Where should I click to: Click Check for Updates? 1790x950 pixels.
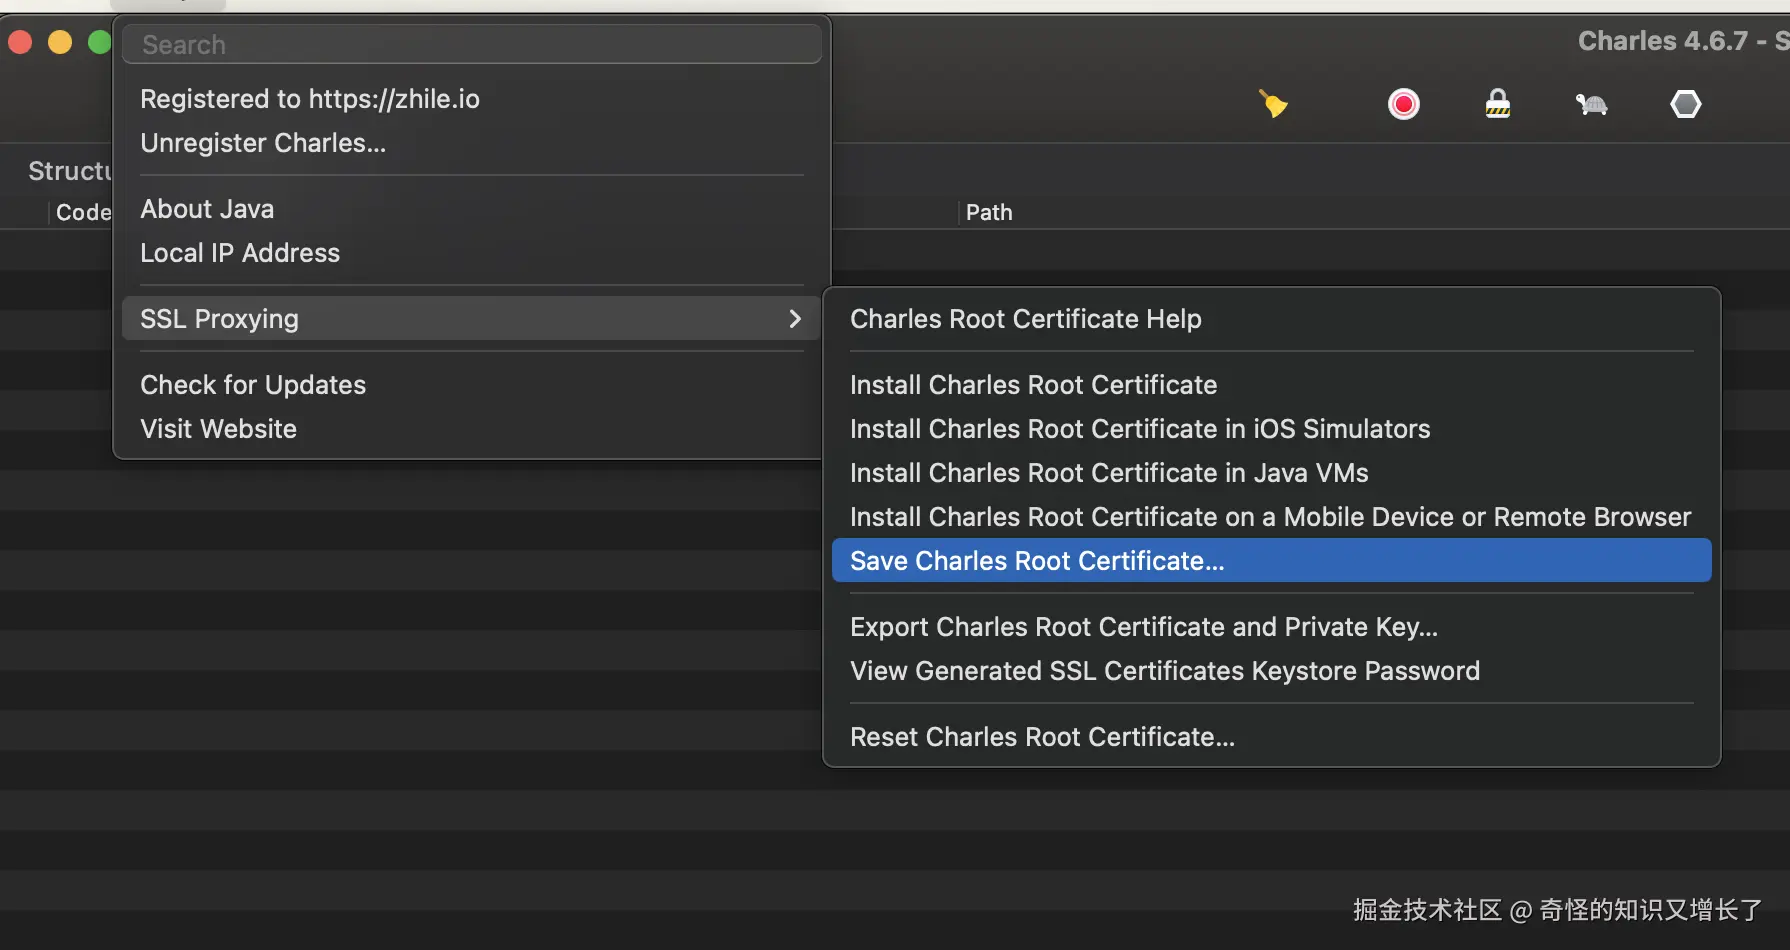253,385
